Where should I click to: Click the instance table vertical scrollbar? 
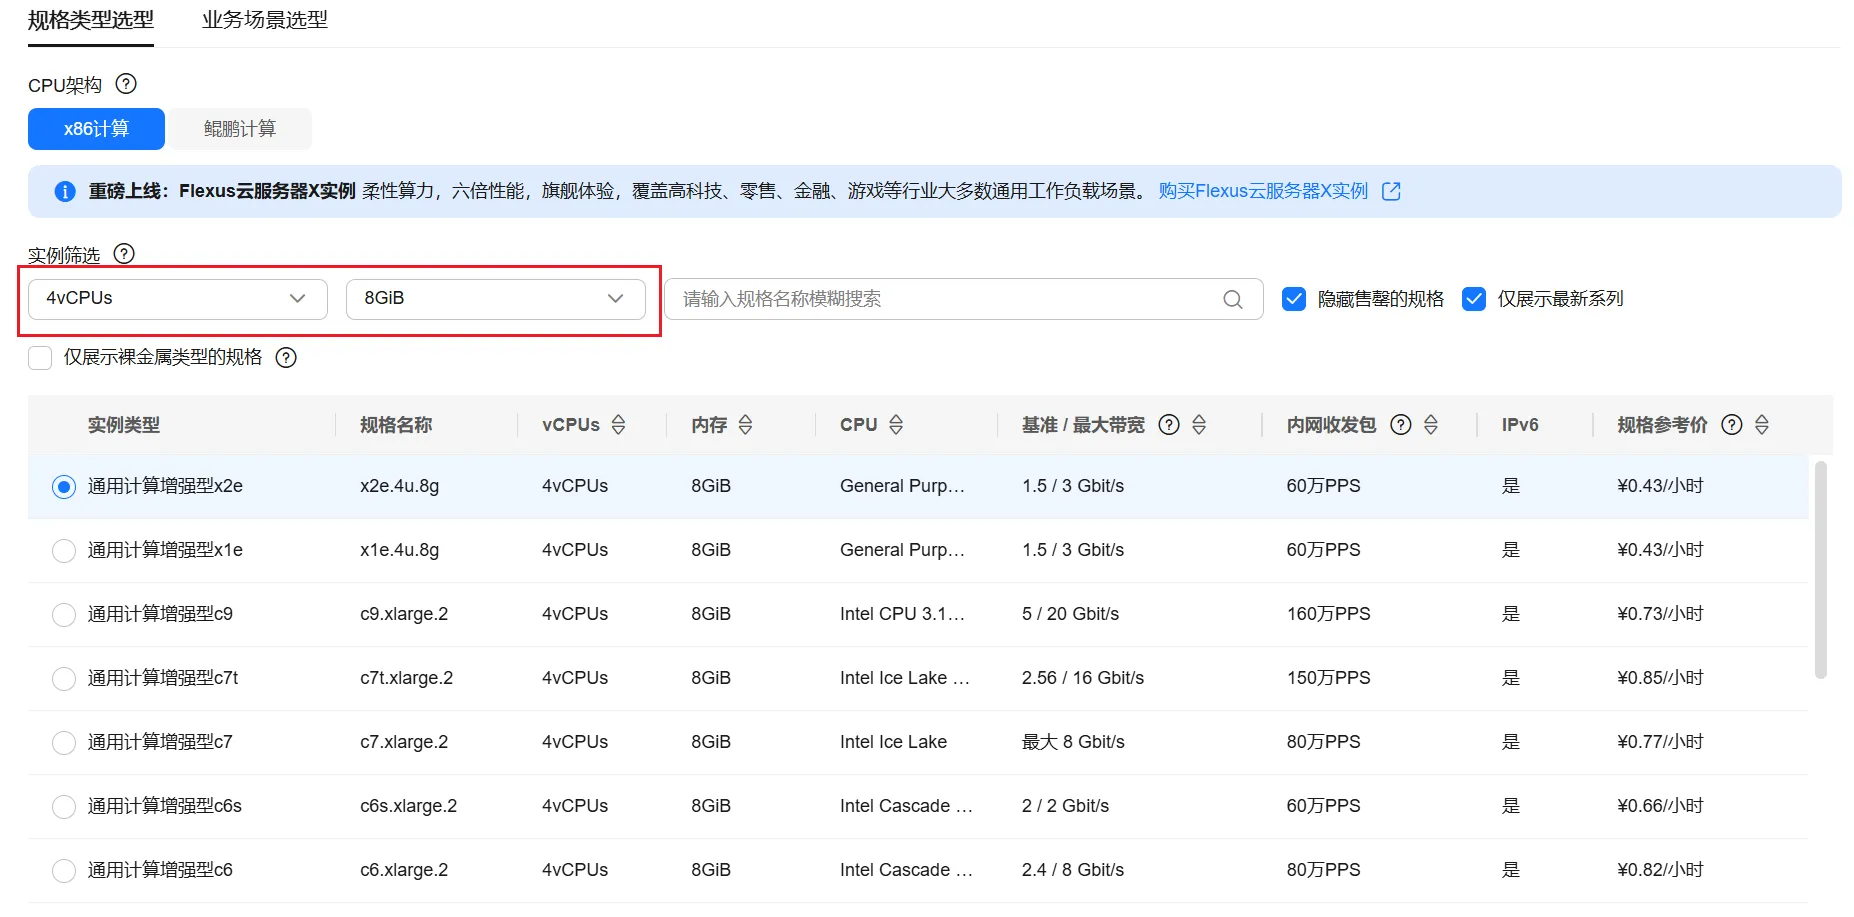1820,570
